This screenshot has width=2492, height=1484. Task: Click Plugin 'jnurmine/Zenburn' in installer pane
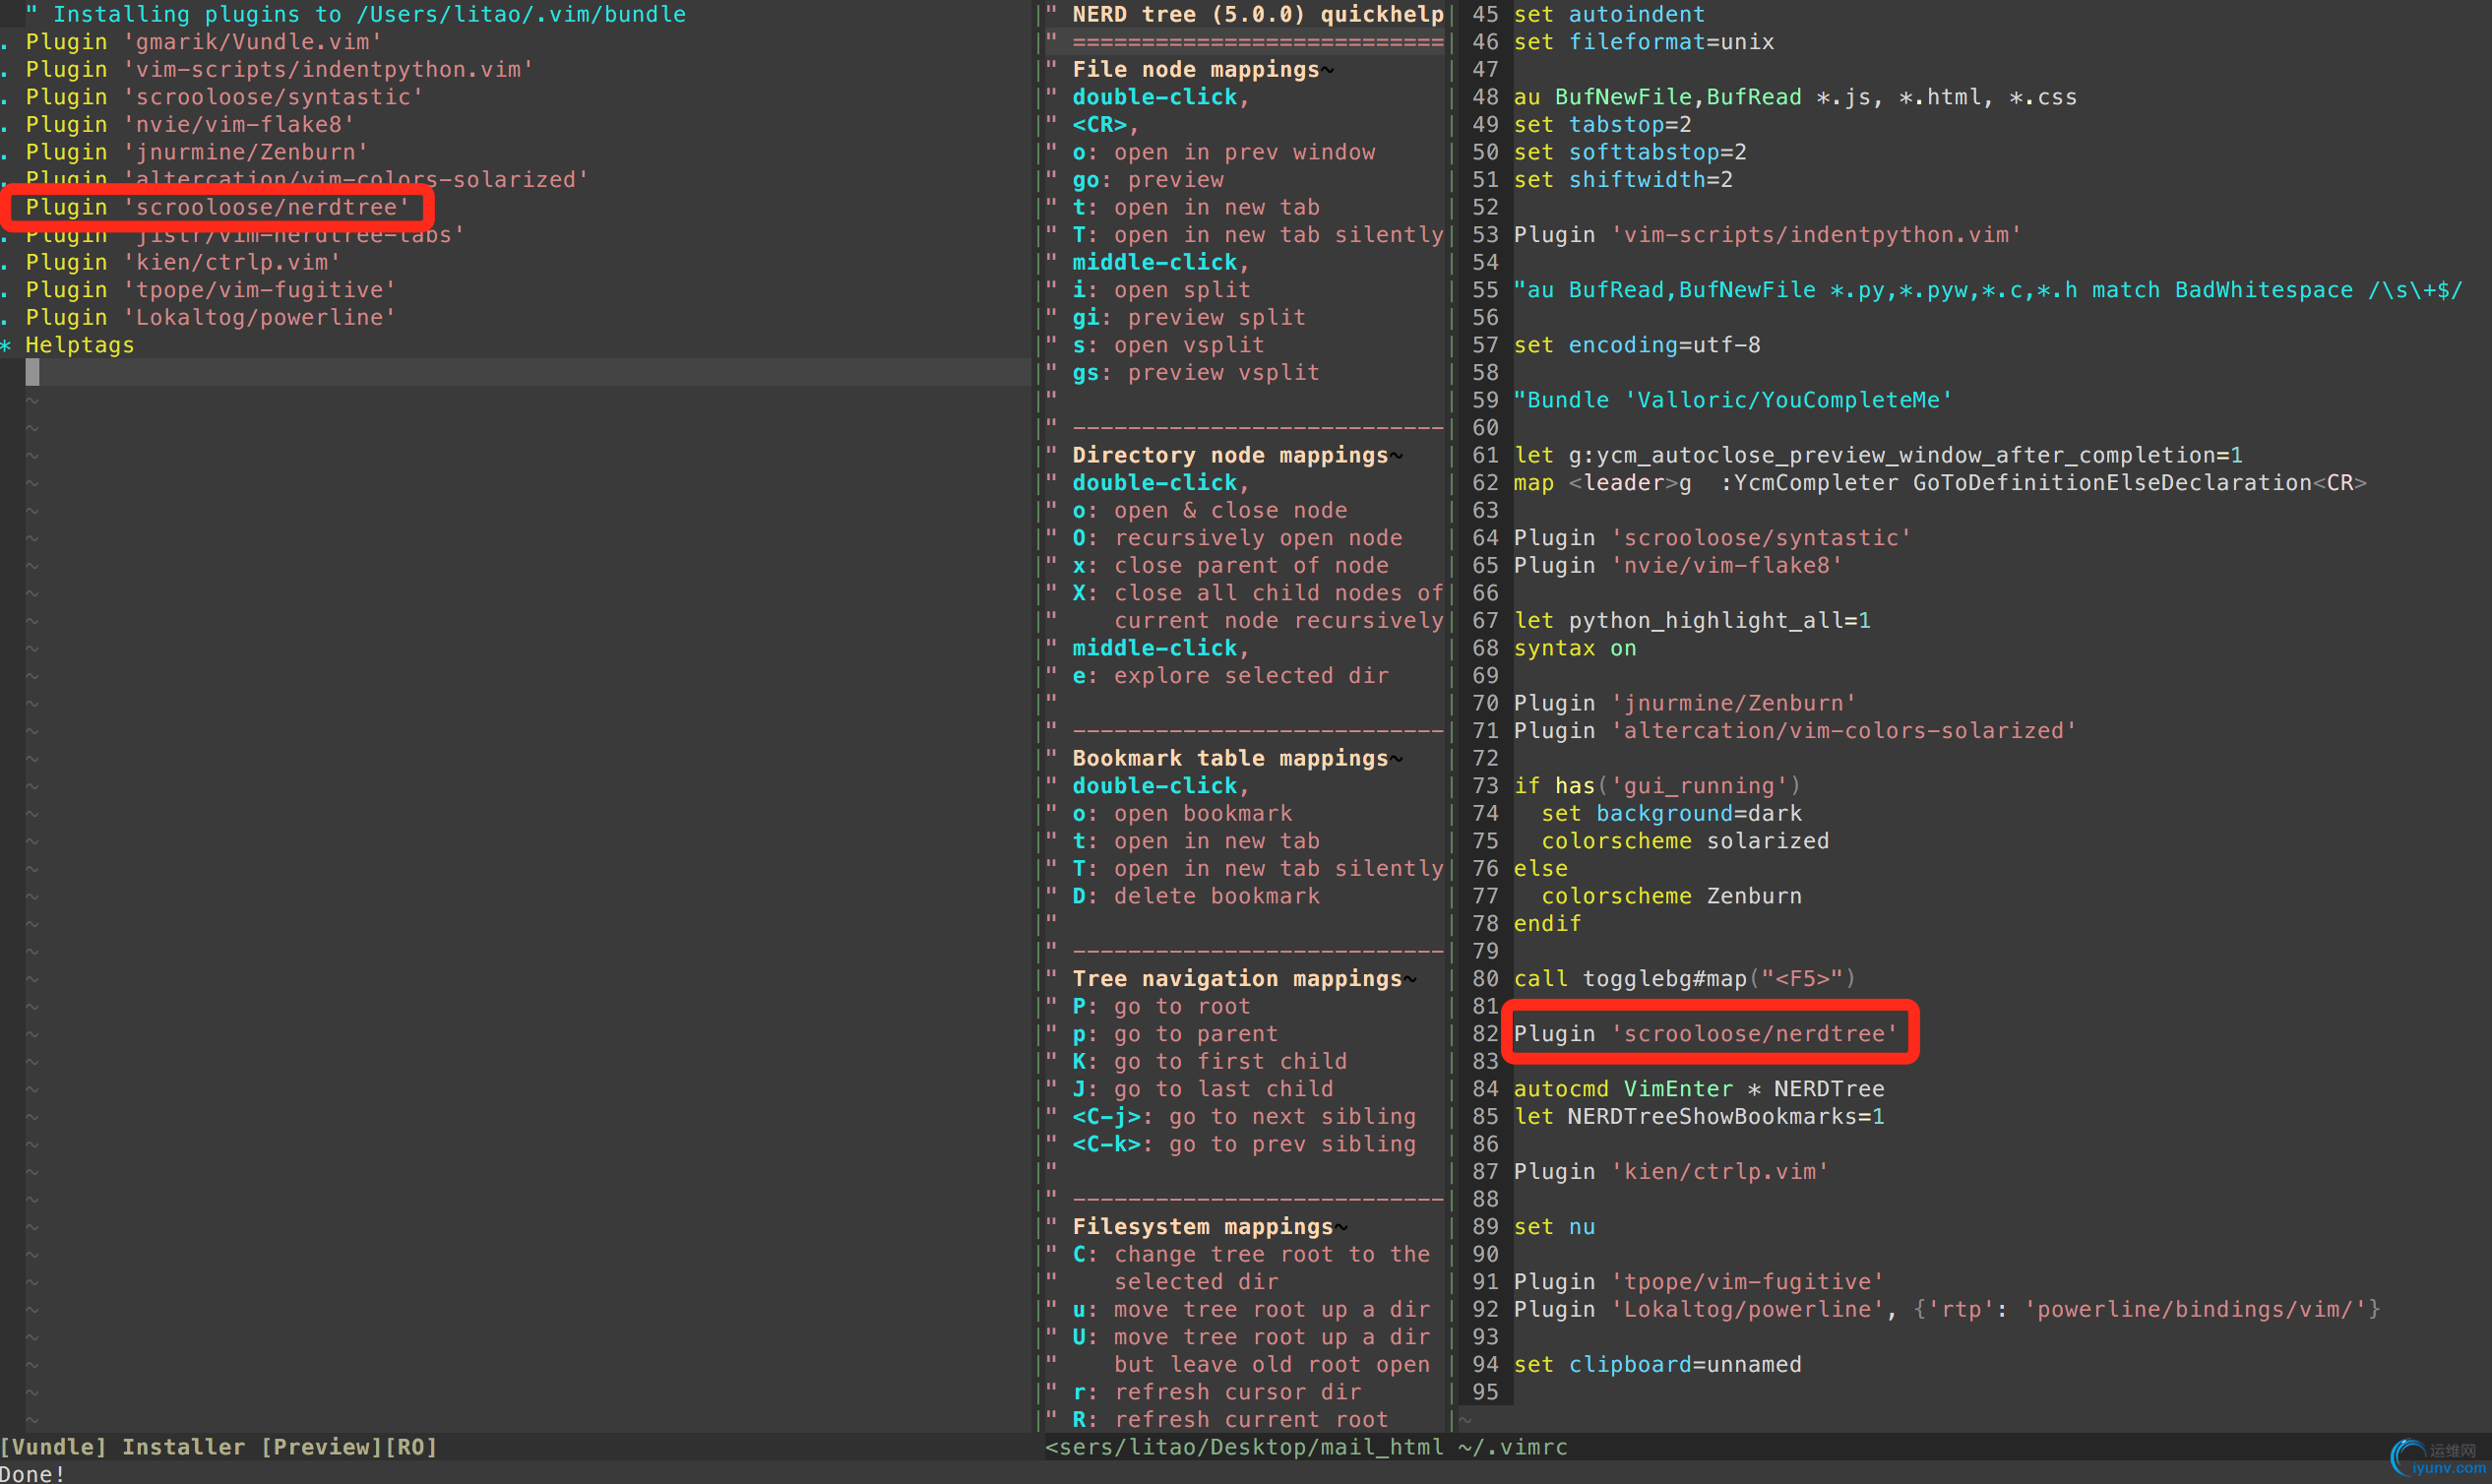(x=197, y=152)
